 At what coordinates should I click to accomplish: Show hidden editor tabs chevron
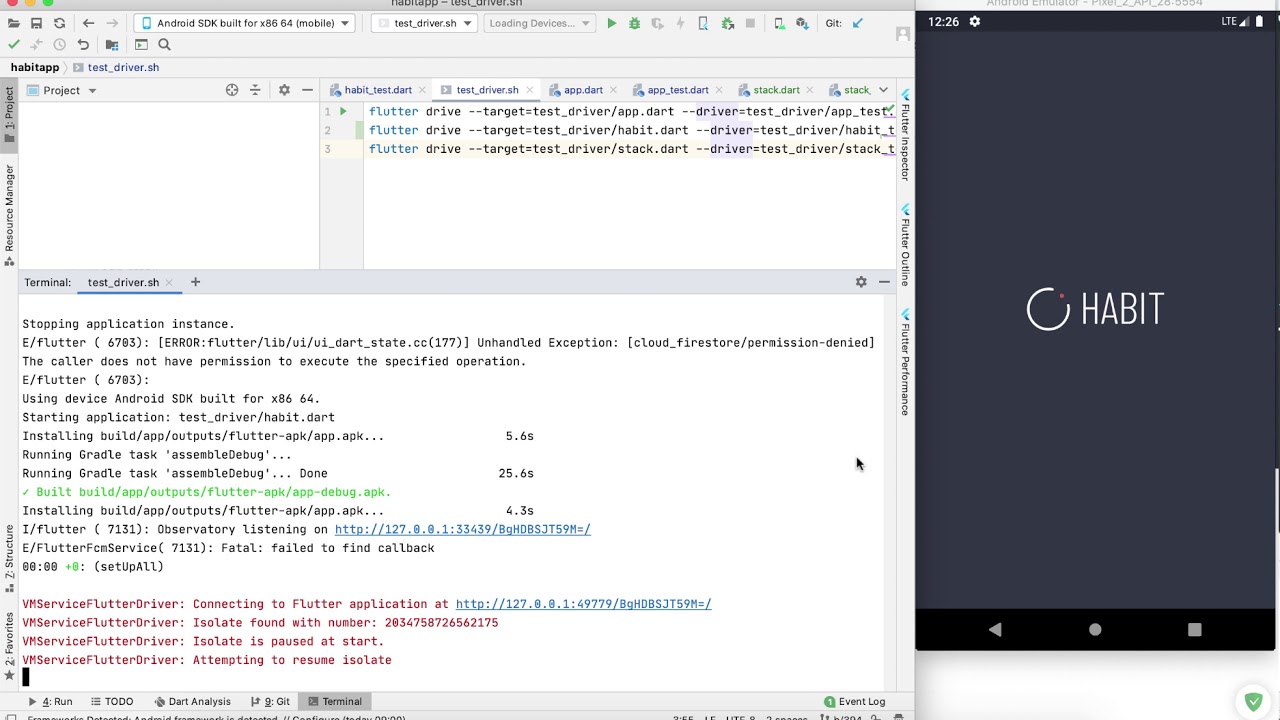tap(883, 90)
